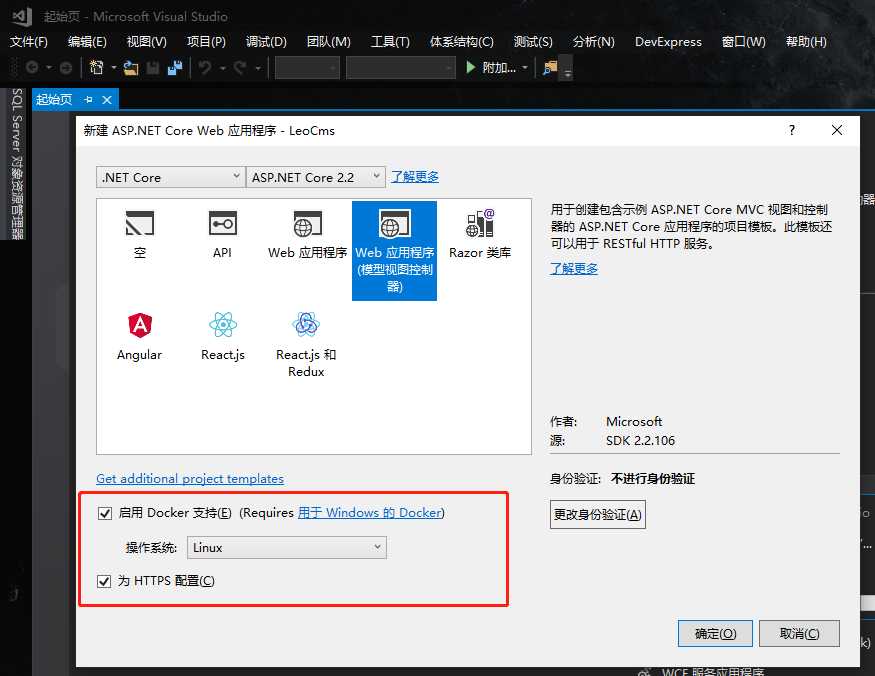Pick the Angular template
875x676 pixels.
pyautogui.click(x=140, y=337)
